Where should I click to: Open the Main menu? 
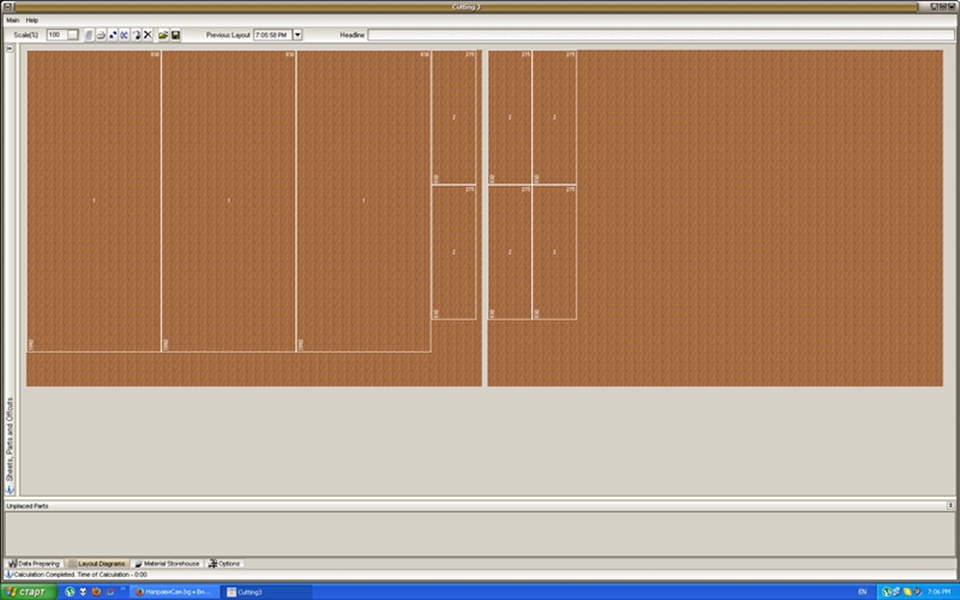12,20
